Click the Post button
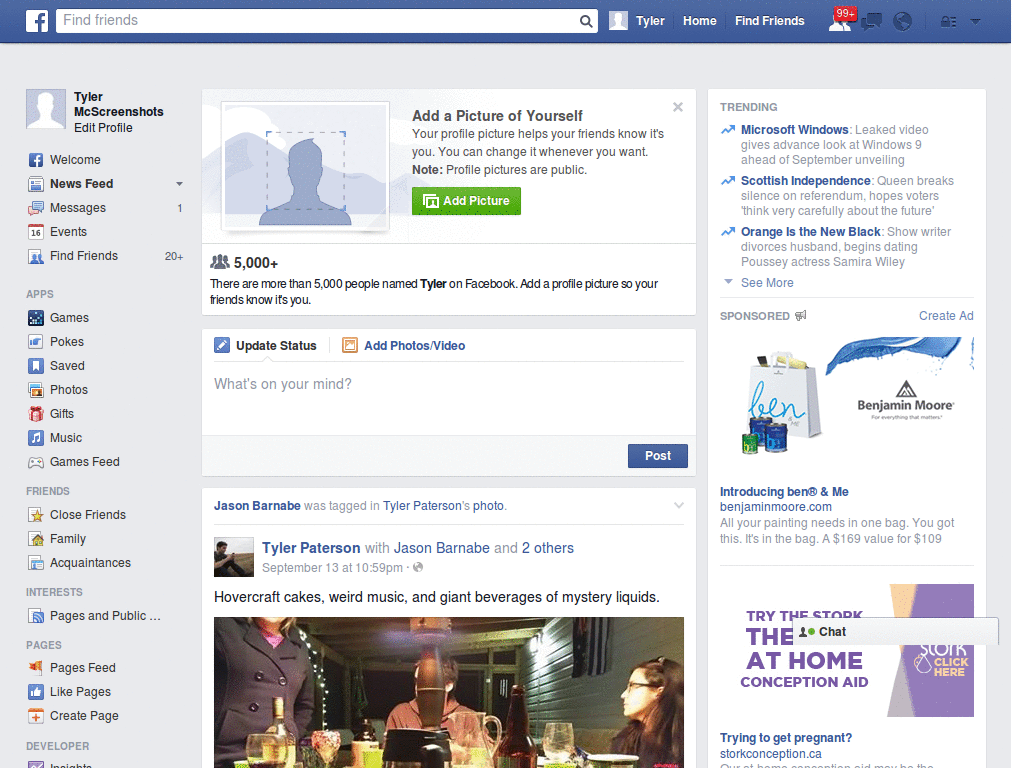 (658, 456)
